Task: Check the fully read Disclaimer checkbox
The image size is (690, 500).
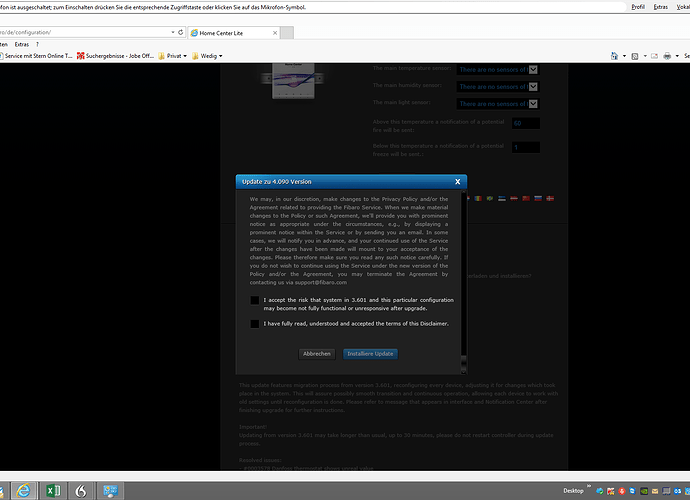Action: 254,324
